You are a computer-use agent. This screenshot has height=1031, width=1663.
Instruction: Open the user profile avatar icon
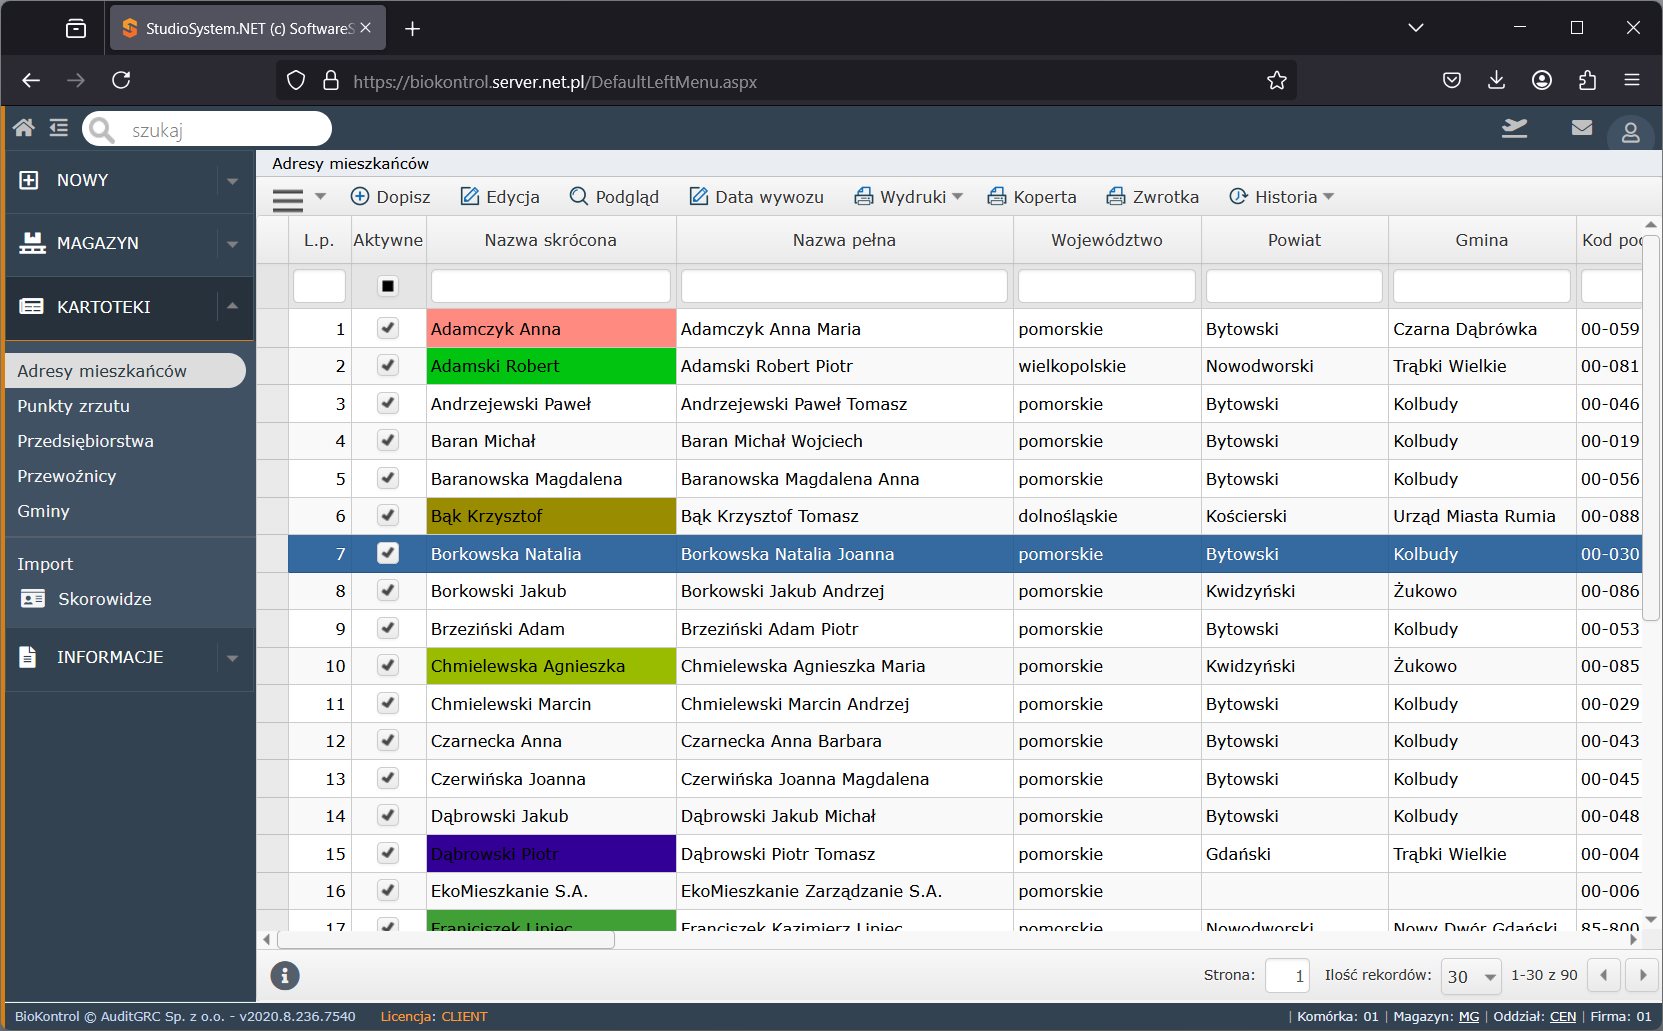pos(1630,132)
